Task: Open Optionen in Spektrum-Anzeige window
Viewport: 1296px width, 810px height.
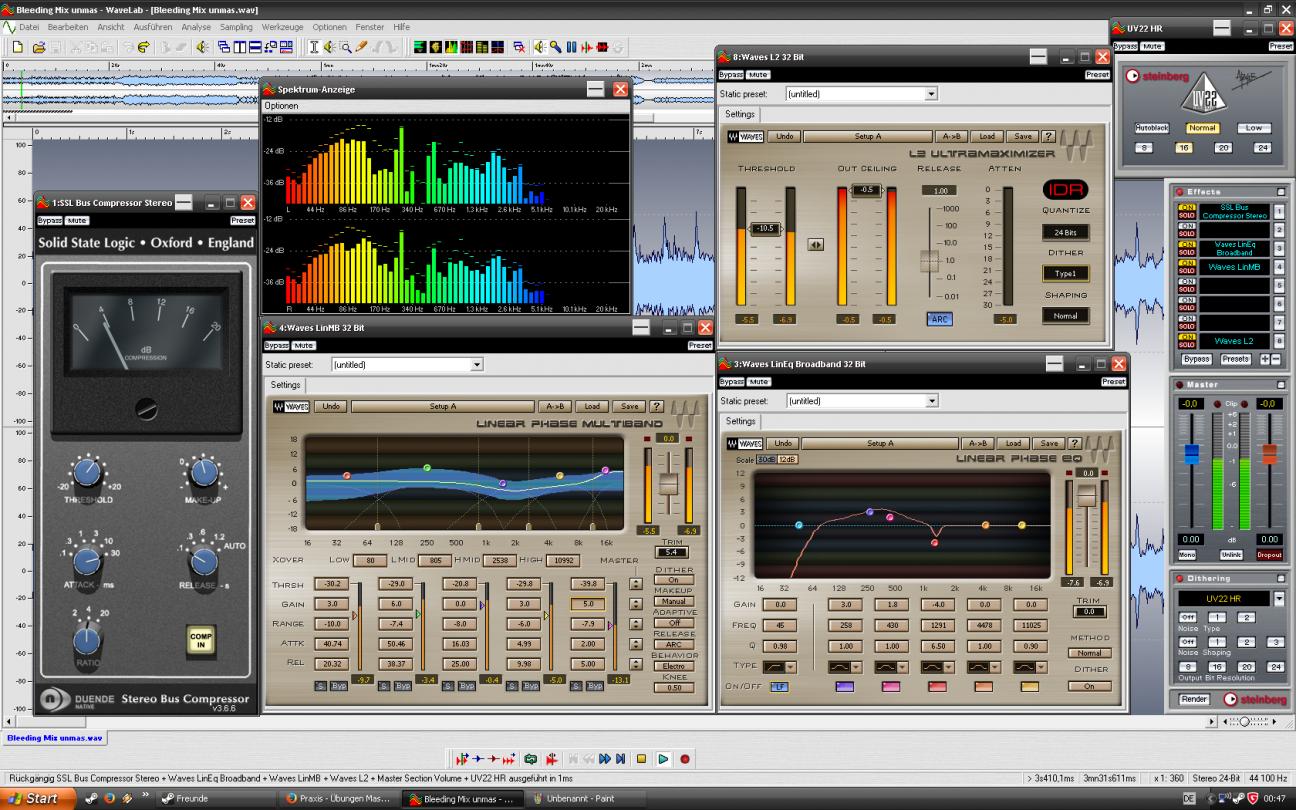Action: click(281, 105)
